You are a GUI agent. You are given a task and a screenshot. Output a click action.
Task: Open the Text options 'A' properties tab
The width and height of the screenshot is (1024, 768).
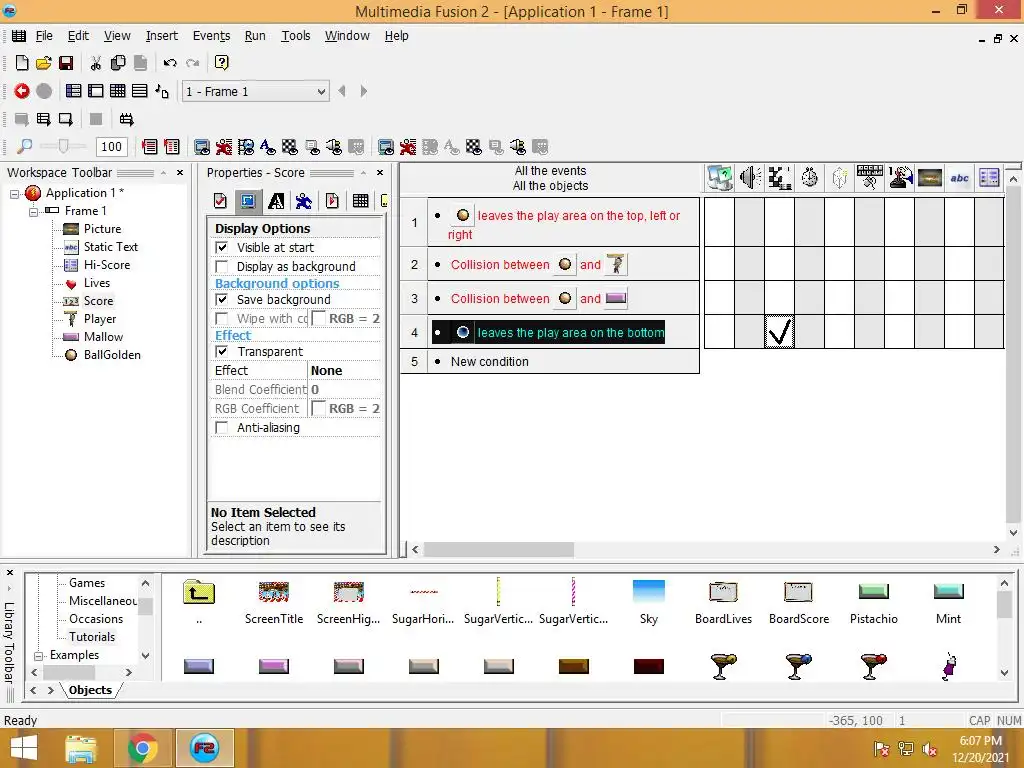tap(276, 201)
